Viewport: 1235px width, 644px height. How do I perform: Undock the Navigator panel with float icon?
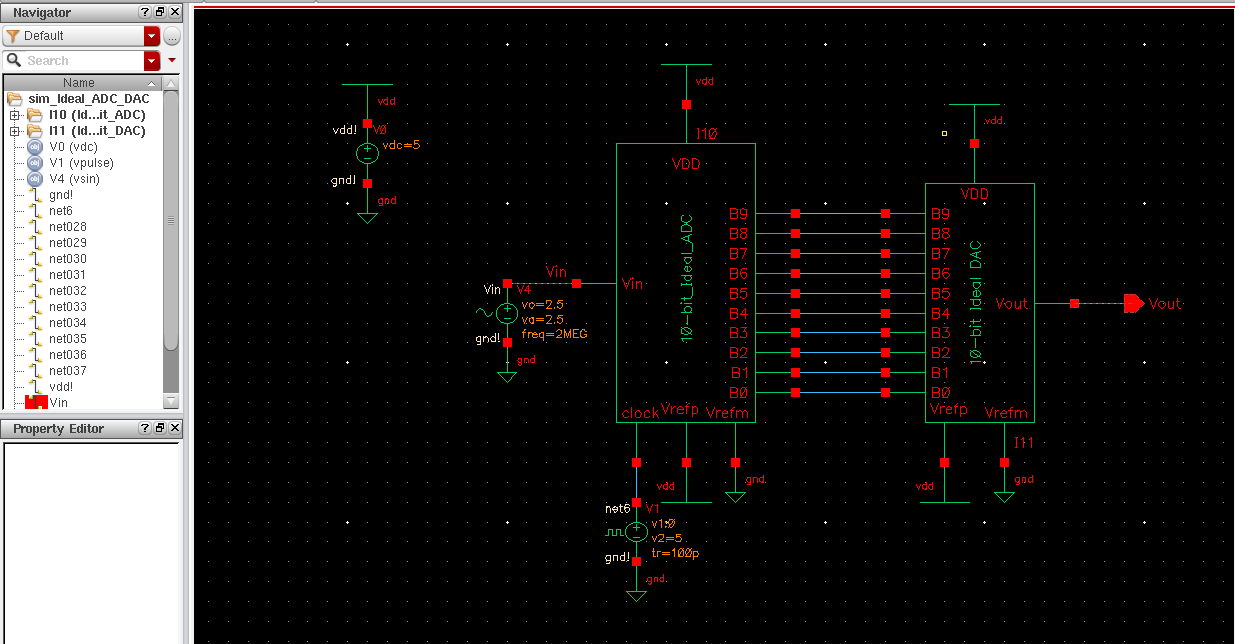tap(159, 12)
